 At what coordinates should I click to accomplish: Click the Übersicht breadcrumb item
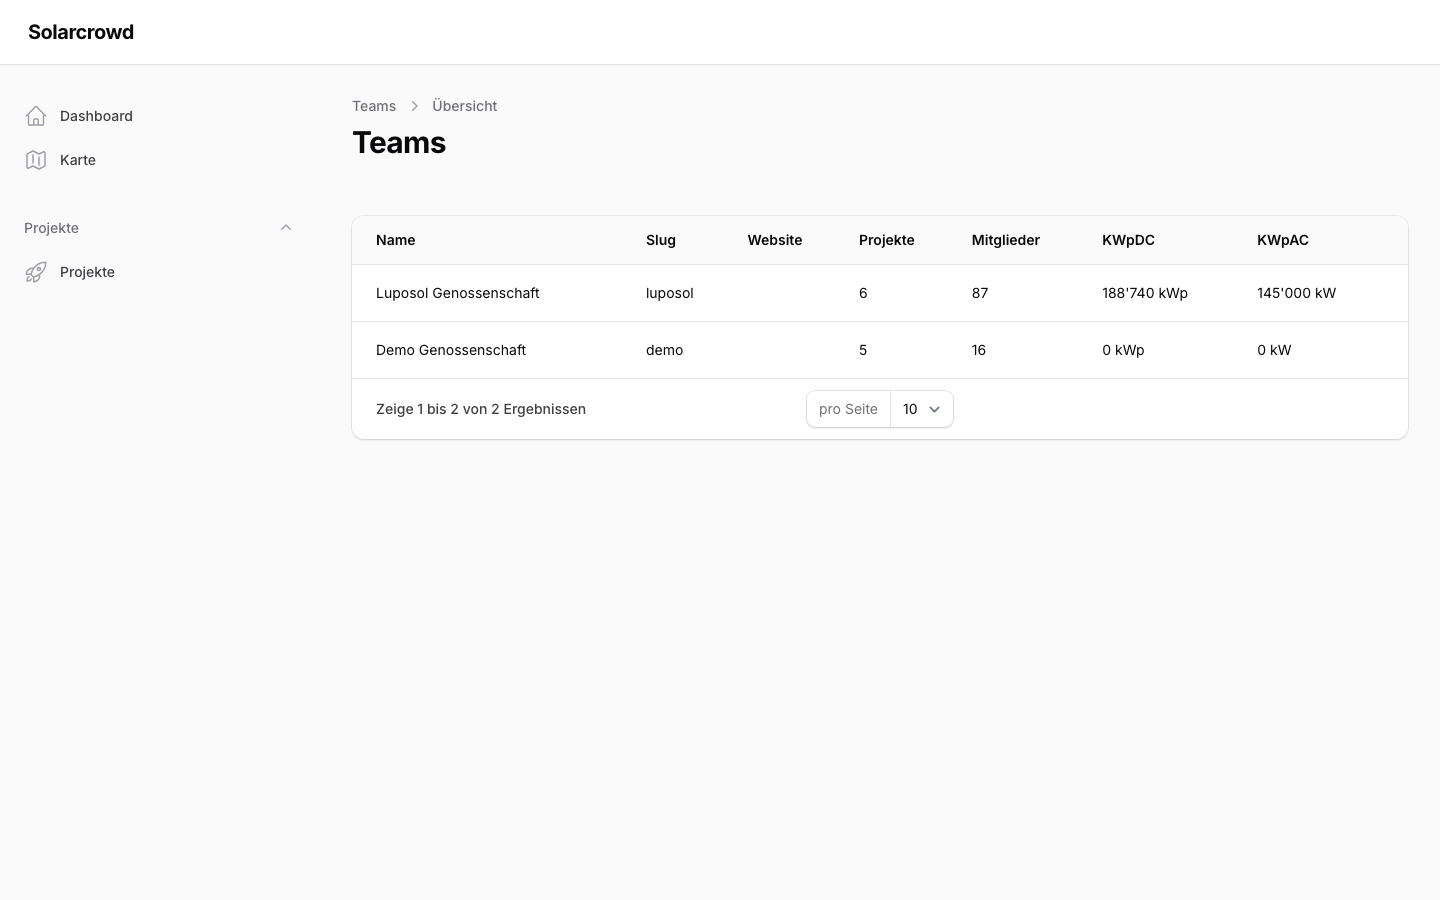click(464, 106)
